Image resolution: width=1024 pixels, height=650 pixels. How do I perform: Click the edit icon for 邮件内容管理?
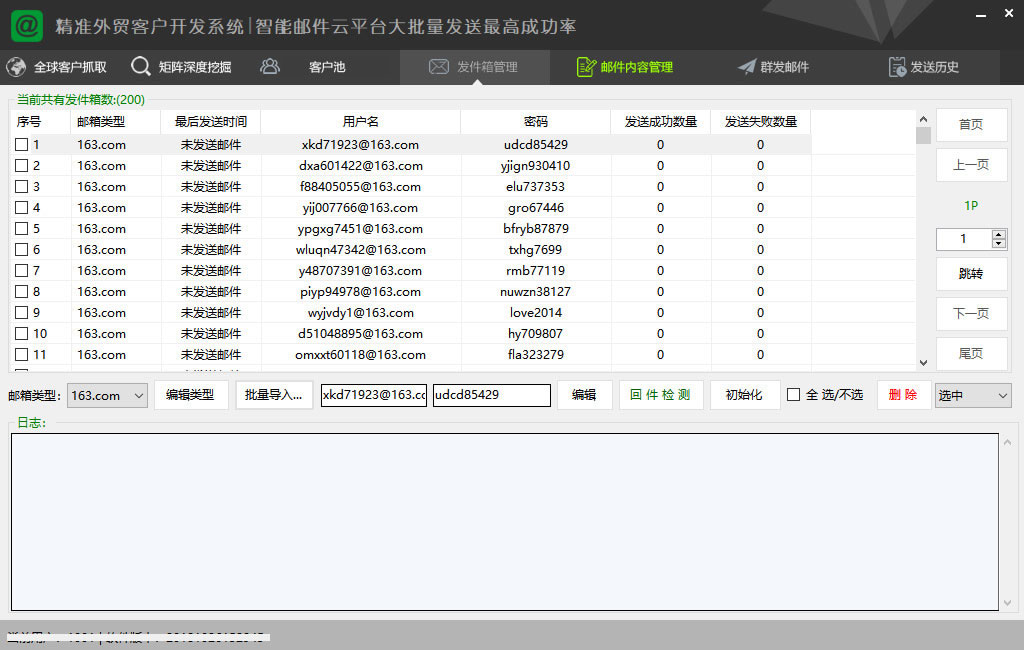[x=586, y=67]
